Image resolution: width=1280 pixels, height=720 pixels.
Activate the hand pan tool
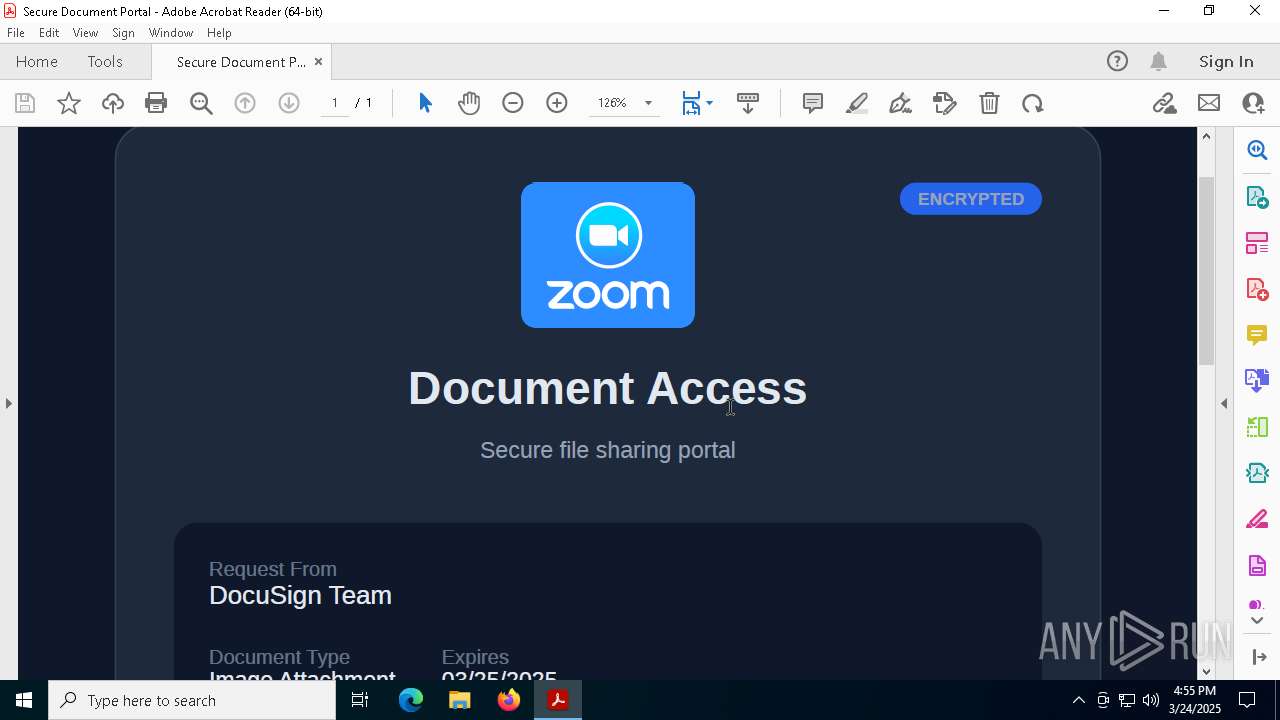coord(469,103)
